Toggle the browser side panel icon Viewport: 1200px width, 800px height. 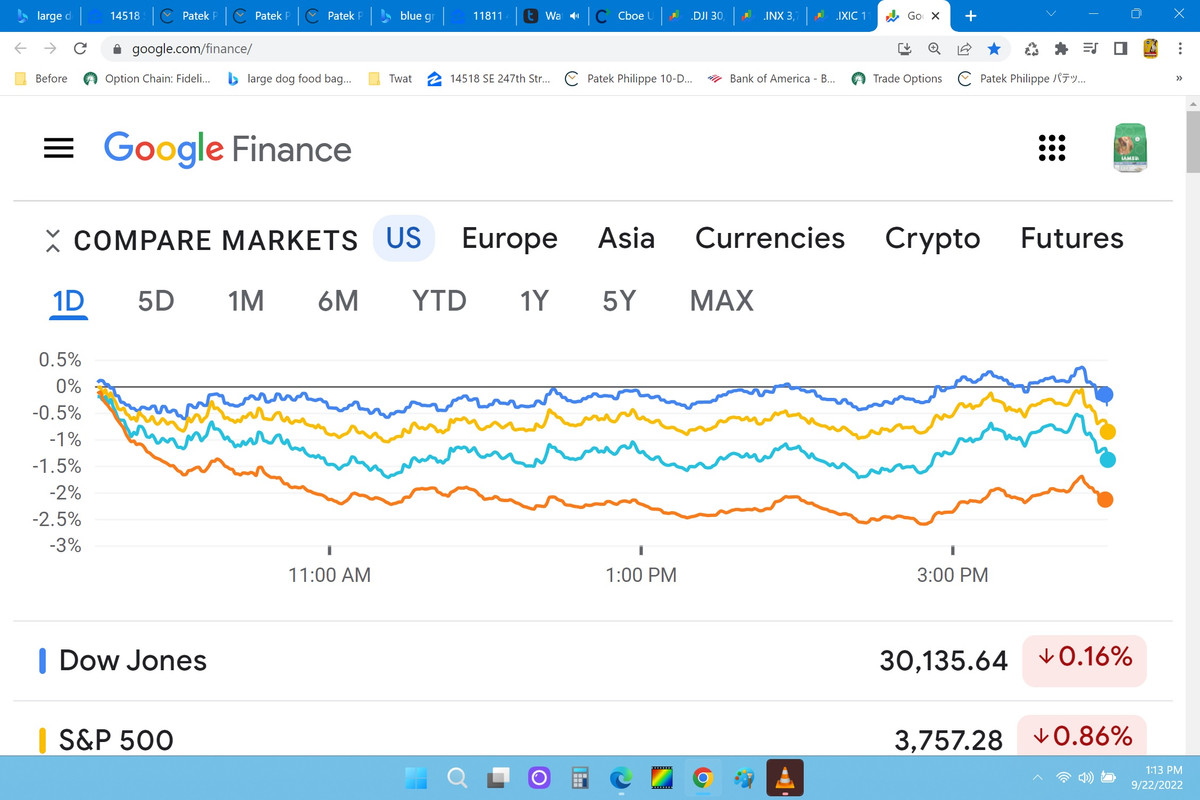click(x=1120, y=48)
